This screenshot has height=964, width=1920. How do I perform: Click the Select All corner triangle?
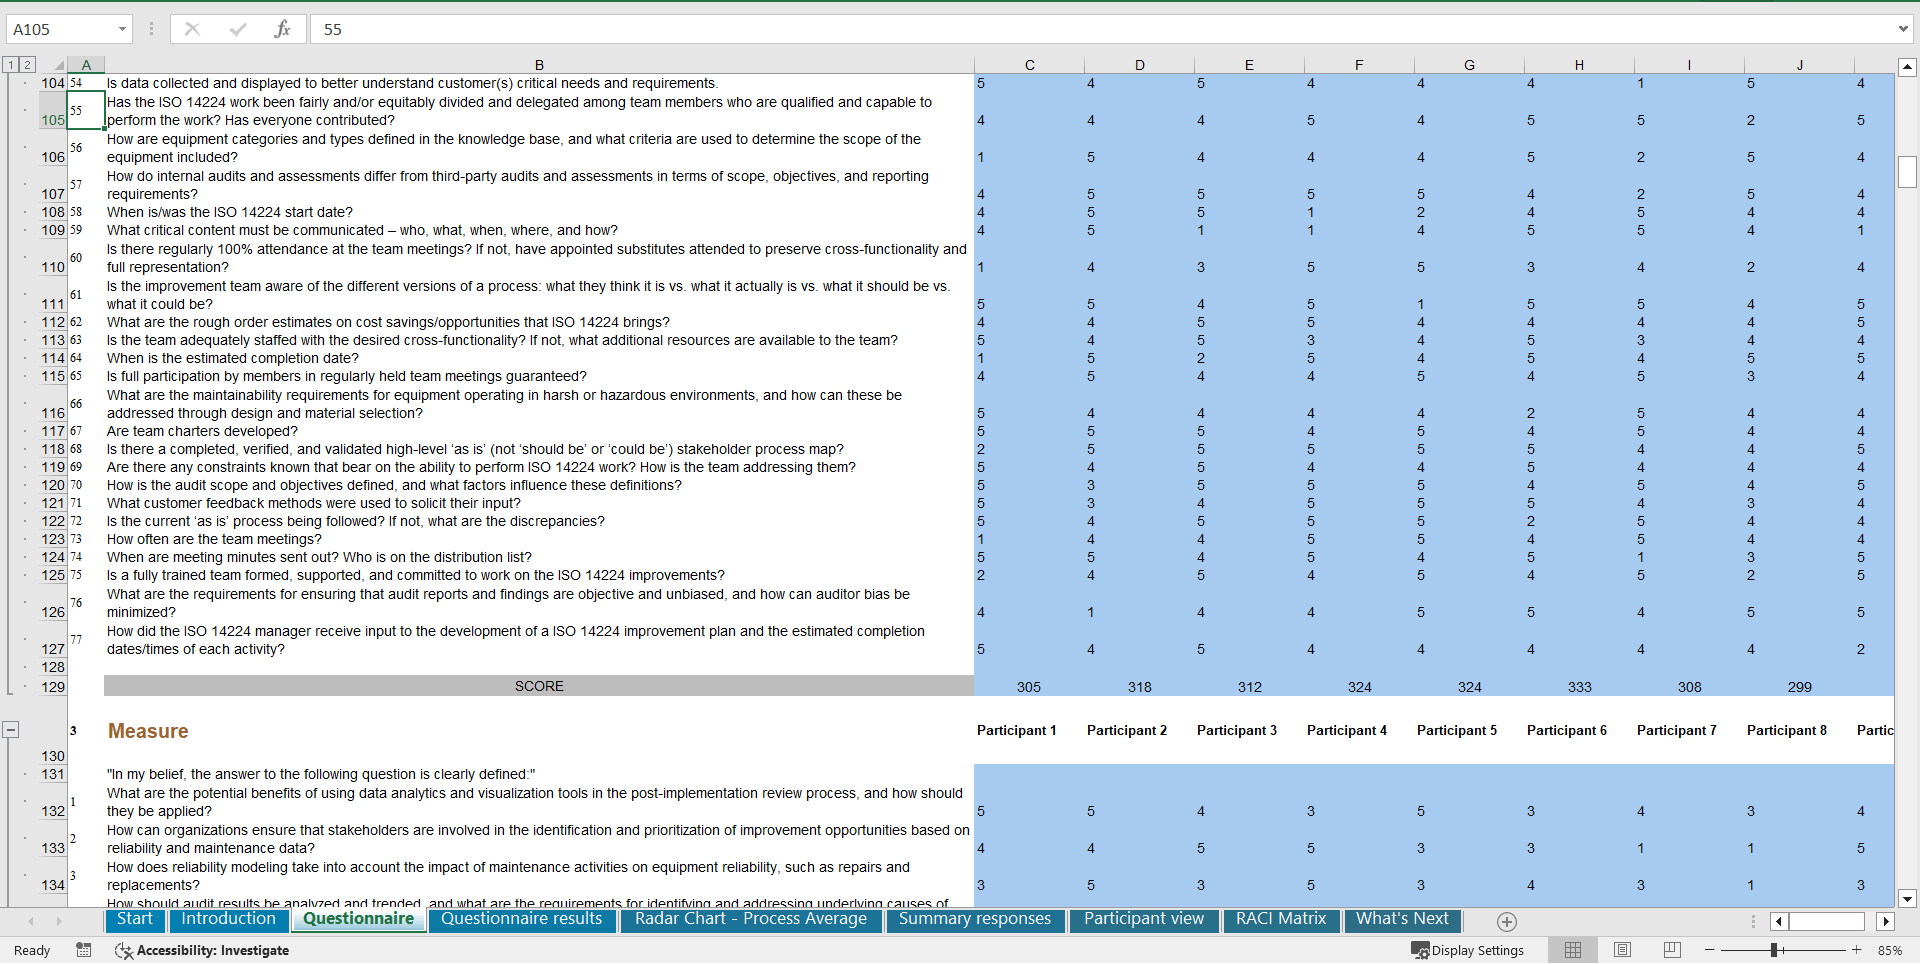point(58,65)
